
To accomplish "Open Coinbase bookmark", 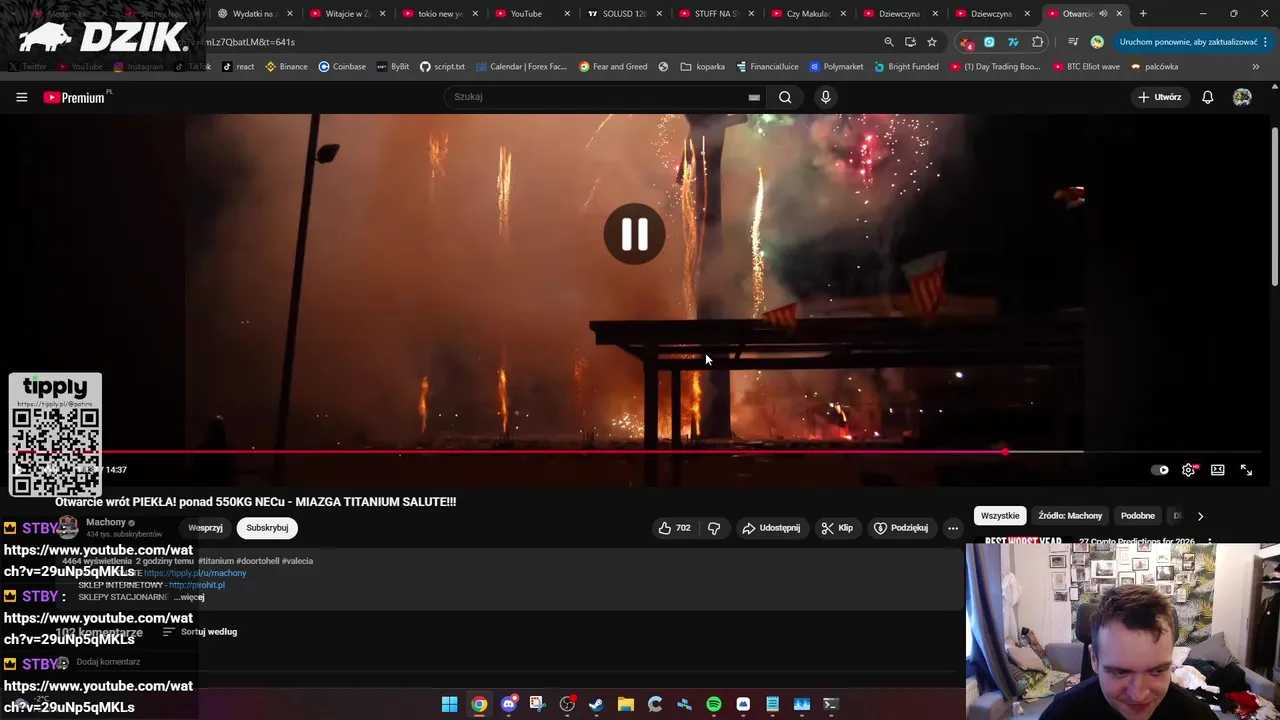I will tap(342, 67).
